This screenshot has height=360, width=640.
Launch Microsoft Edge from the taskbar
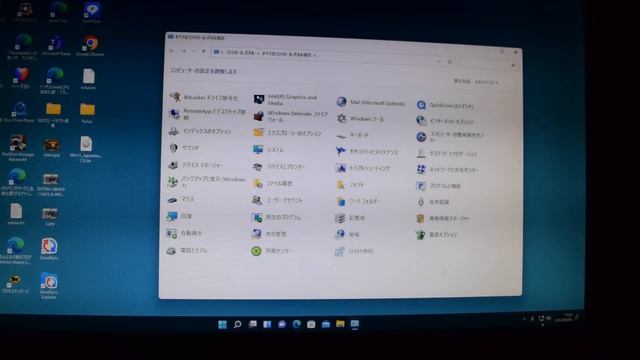(297, 324)
